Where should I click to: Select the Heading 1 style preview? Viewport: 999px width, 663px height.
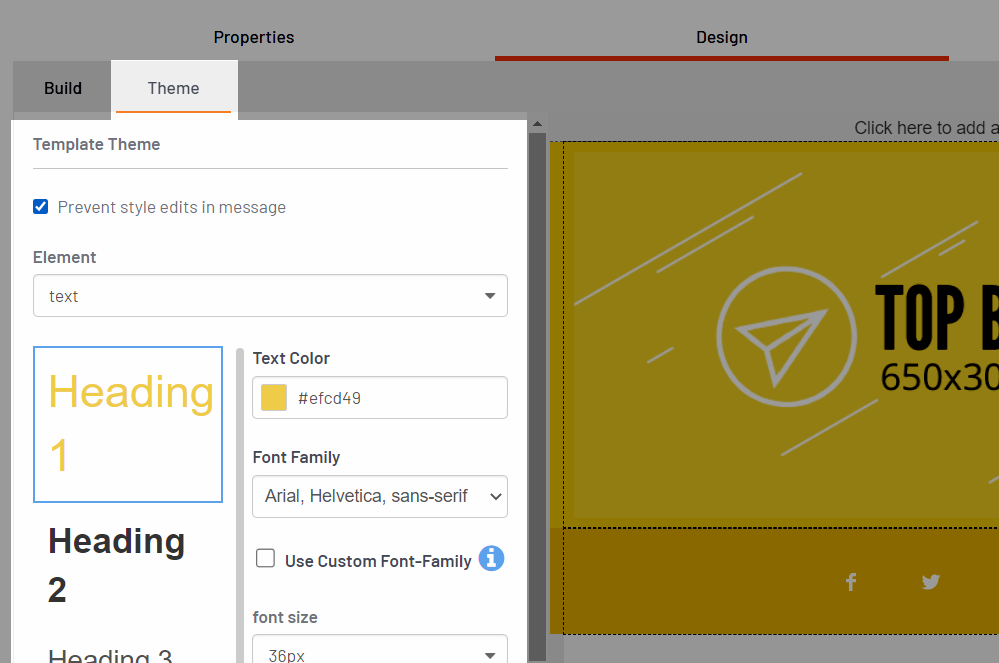coord(128,424)
